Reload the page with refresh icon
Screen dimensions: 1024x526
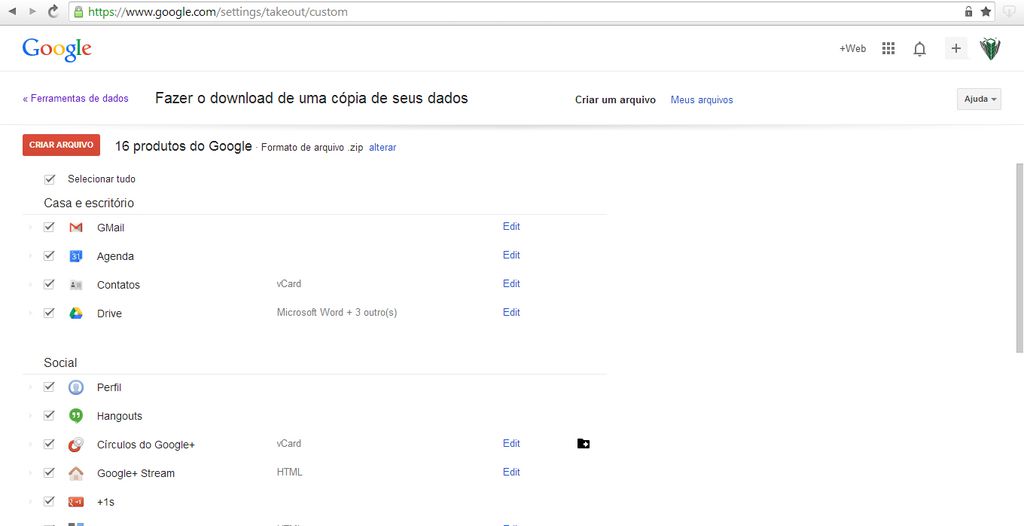click(54, 11)
